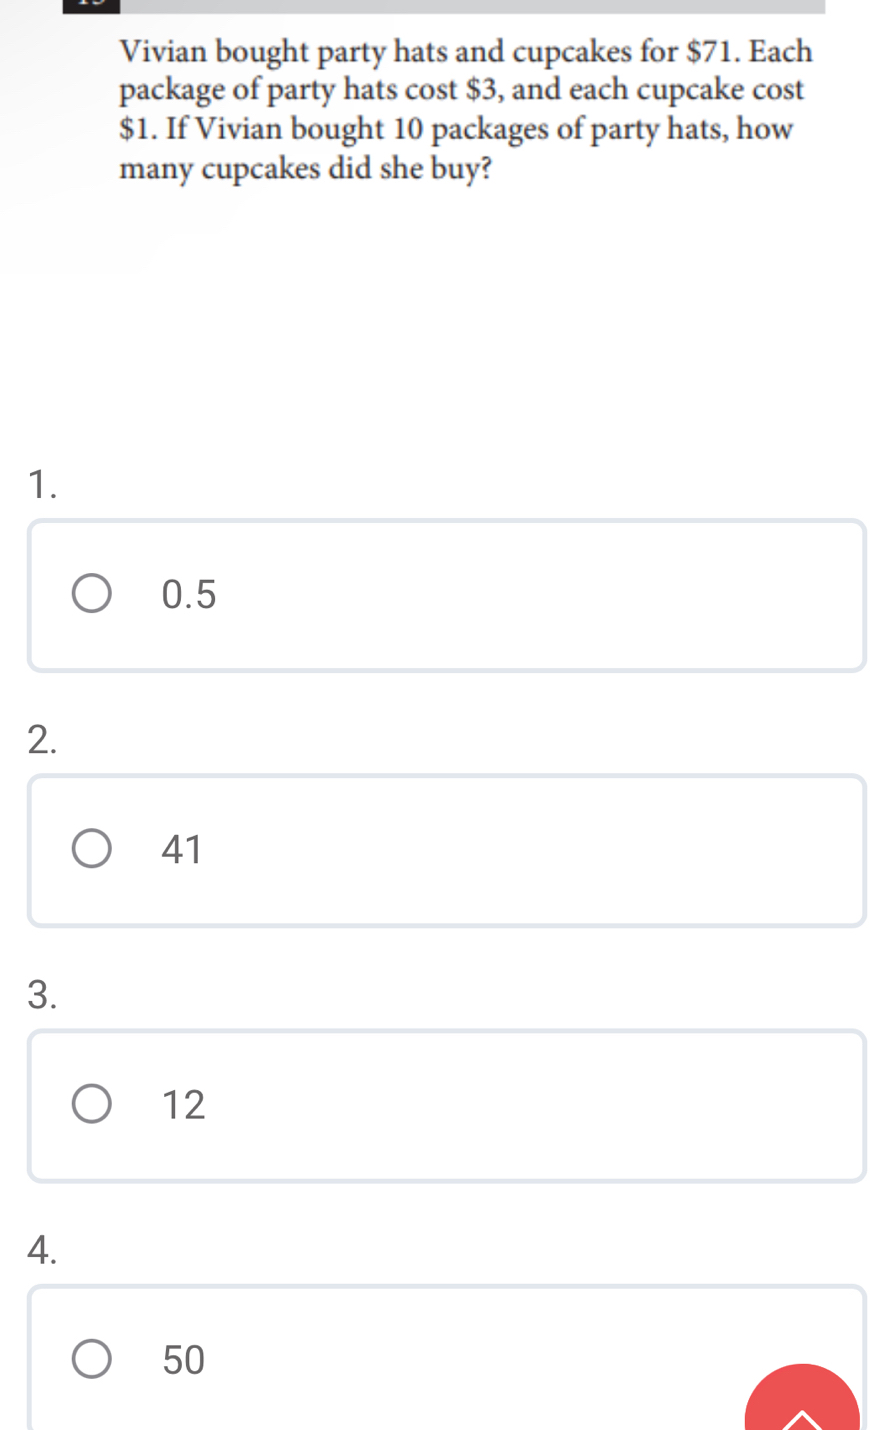Click the phrase 'many cupcakes did she buy?'
This screenshot has width=870, height=1430.
pyautogui.click(x=305, y=168)
